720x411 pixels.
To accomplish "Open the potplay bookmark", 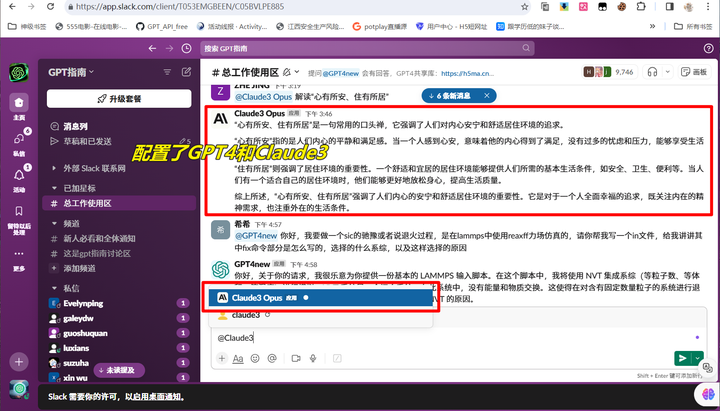I will 379,27.
